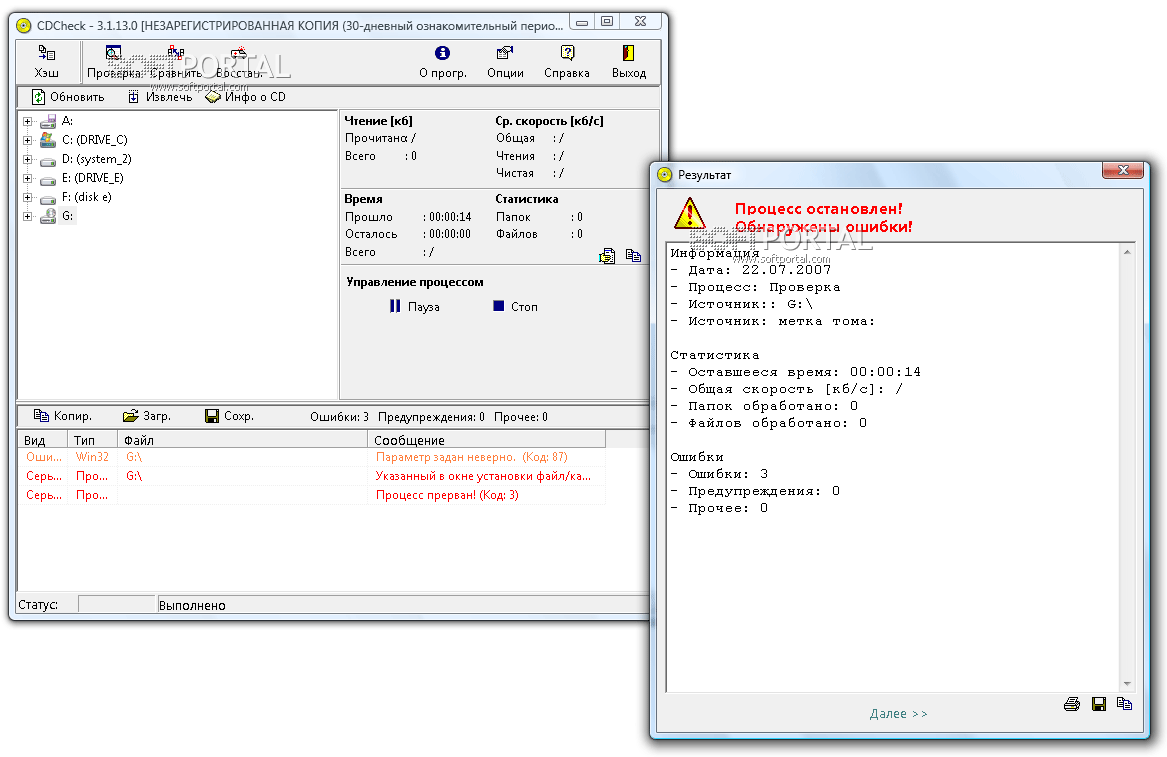Viewport: 1167px width, 757px height.
Task: Click the Хэш (Hash) toolbar icon
Action: (x=47, y=61)
